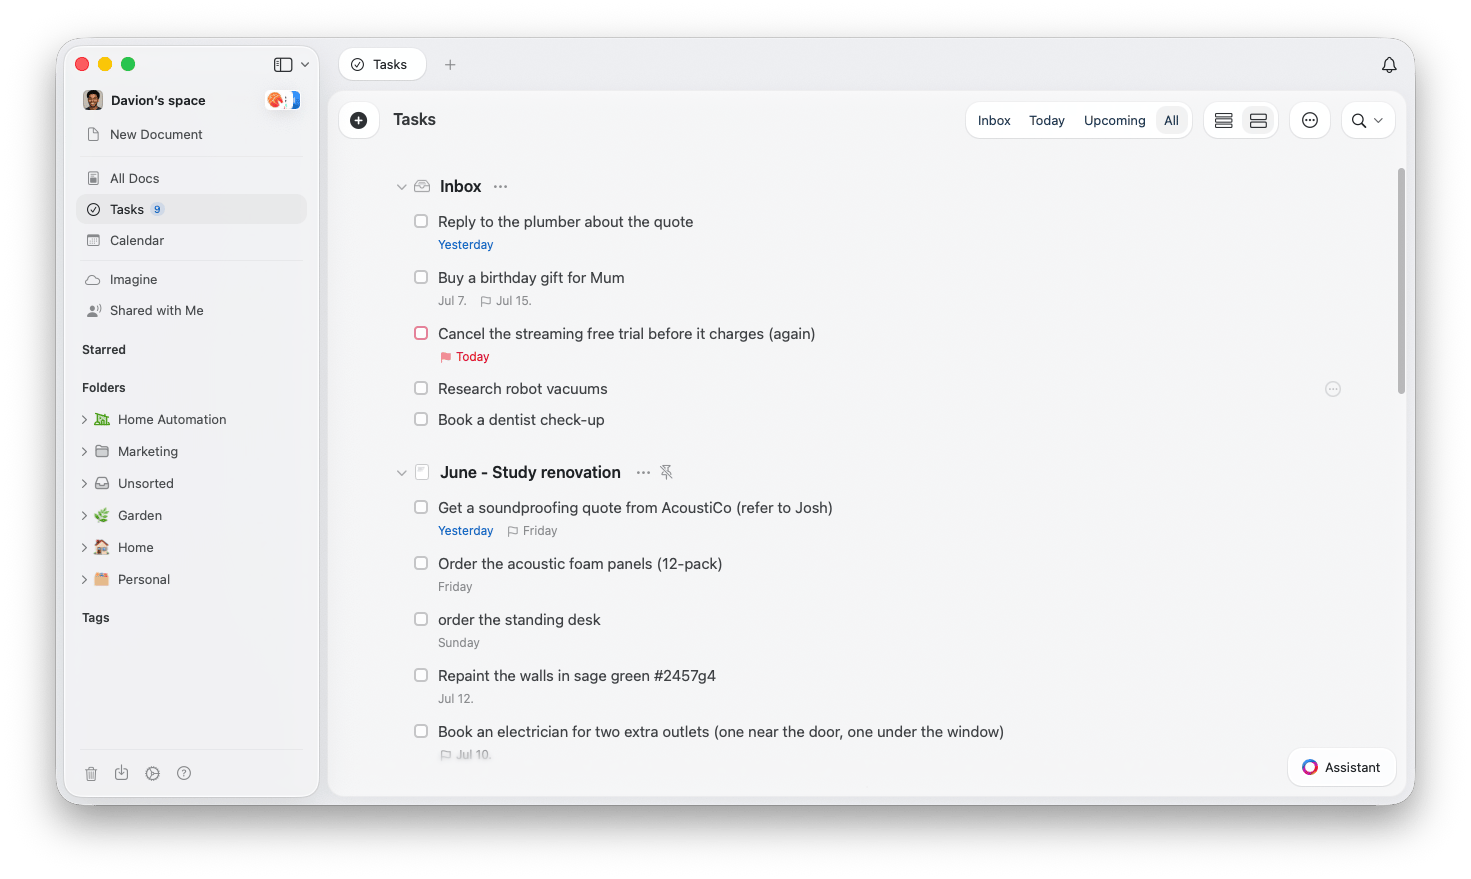The image size is (1471, 879).
Task: Select the All filter tab
Action: (x=1171, y=120)
